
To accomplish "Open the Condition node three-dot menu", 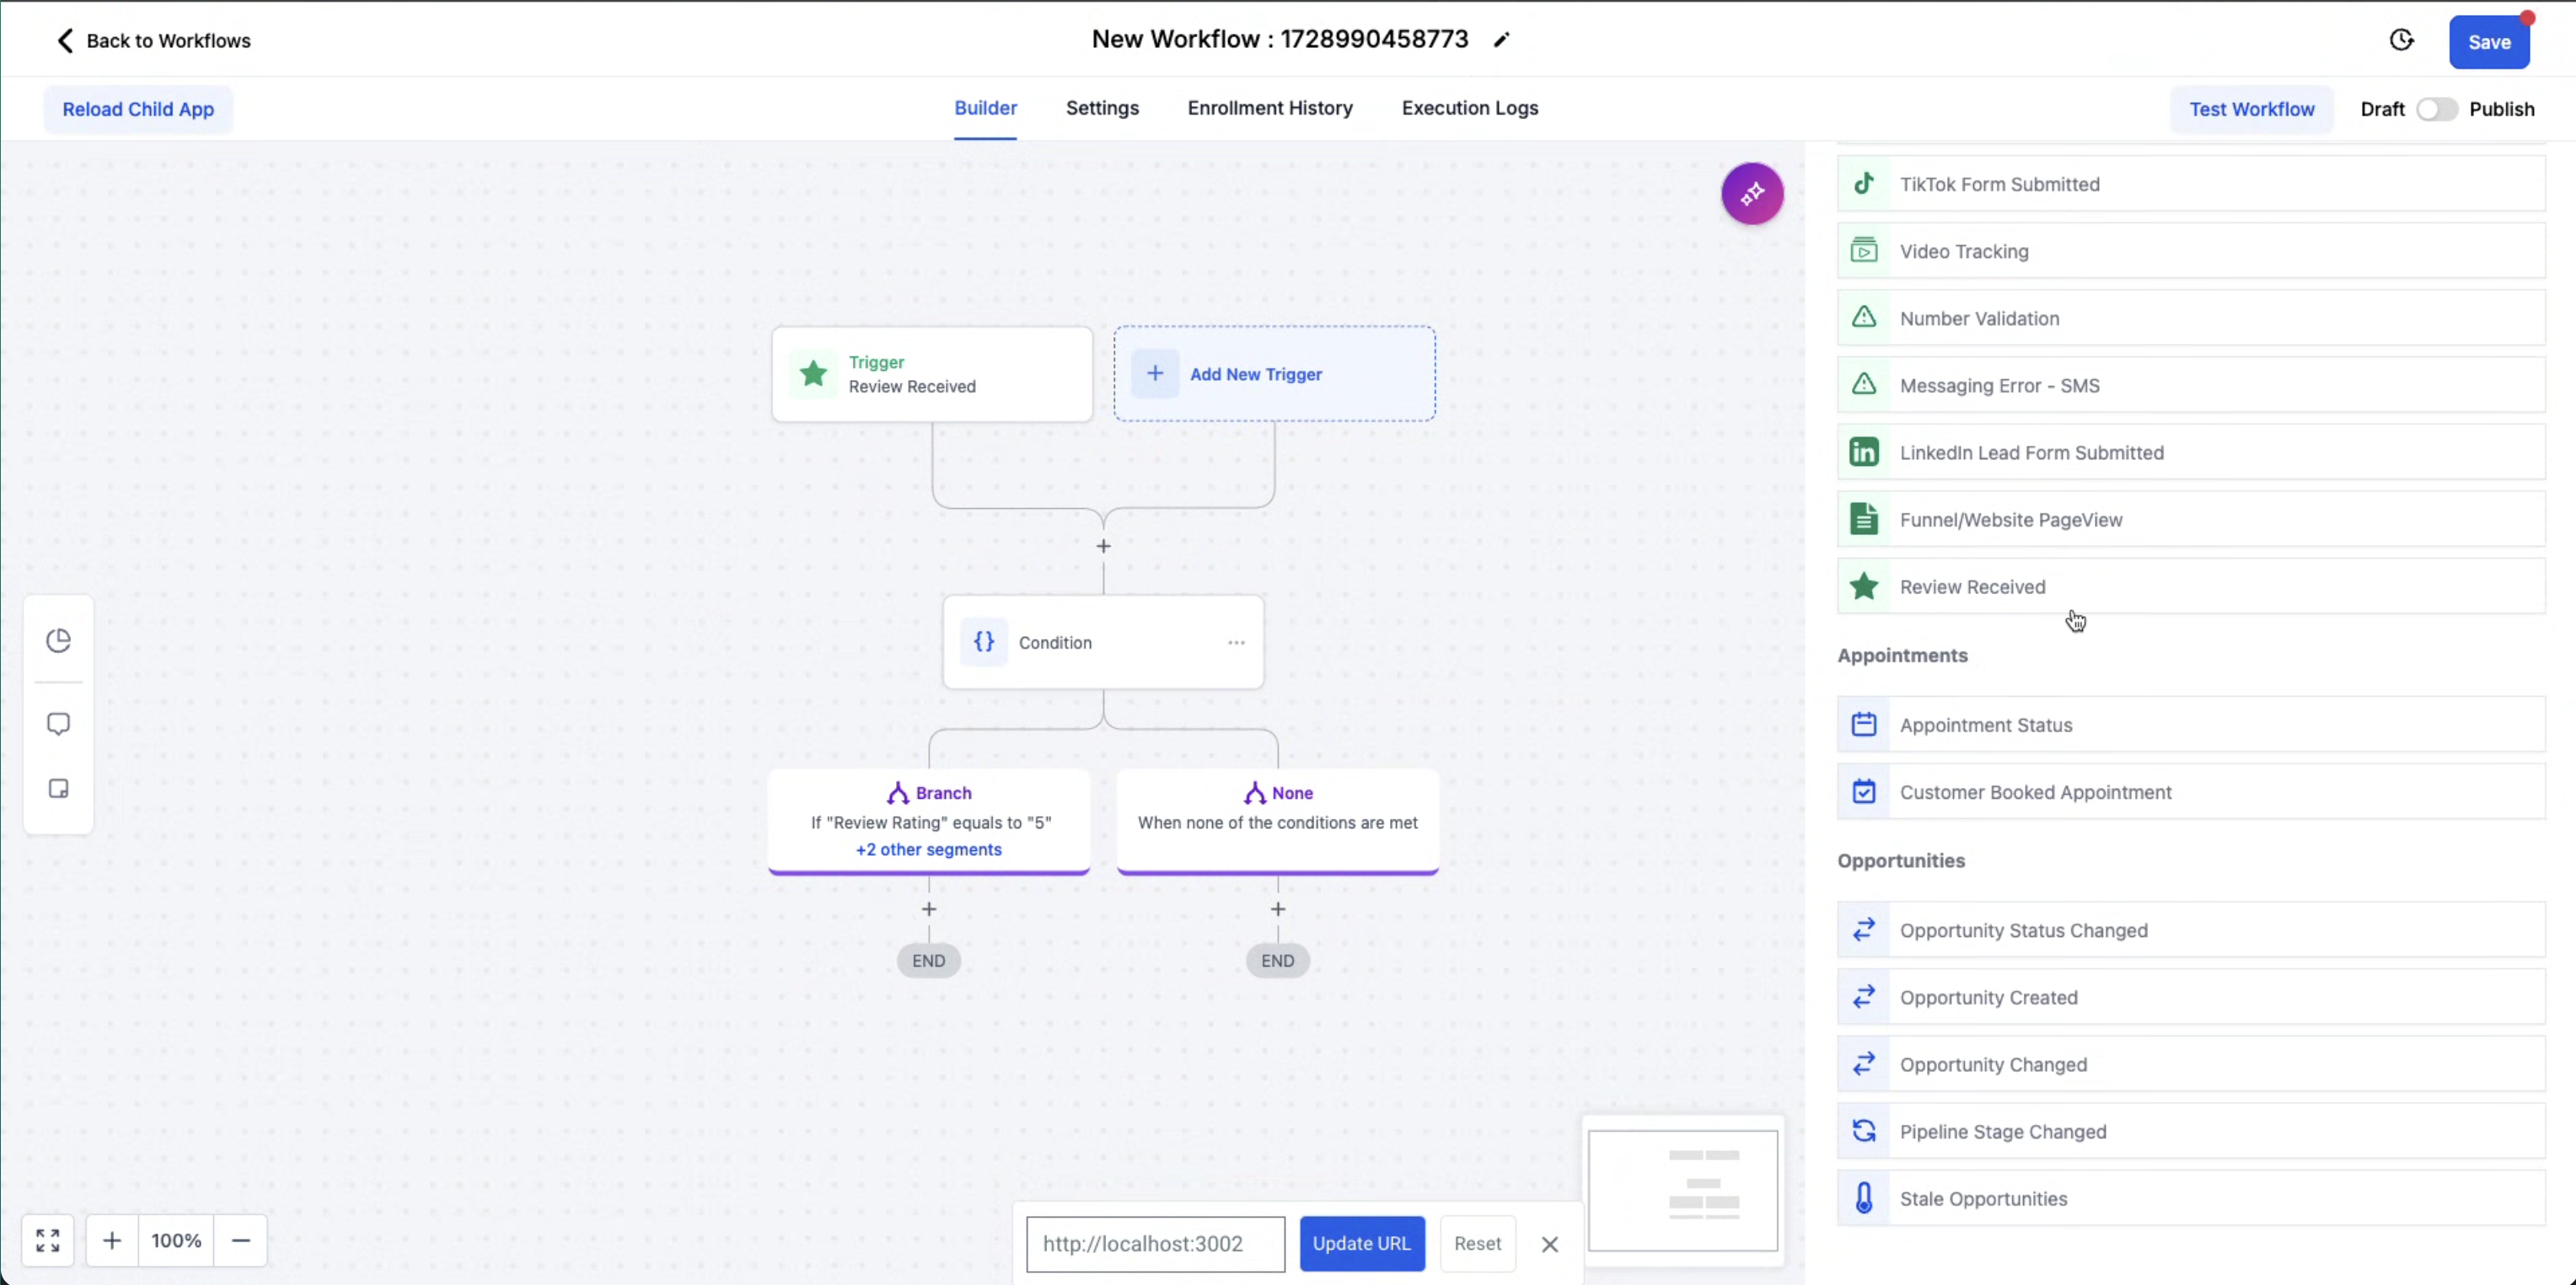I will pos(1236,643).
